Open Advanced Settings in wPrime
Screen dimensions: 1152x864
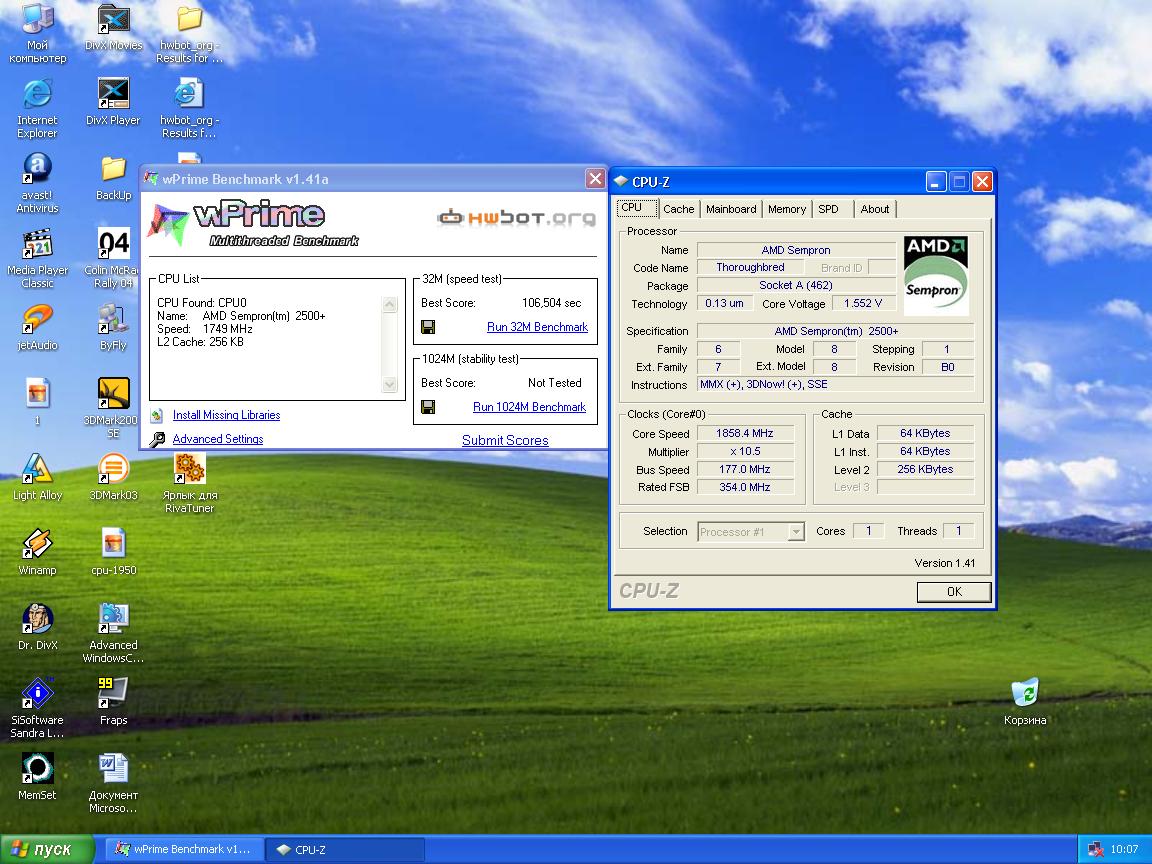pos(217,439)
